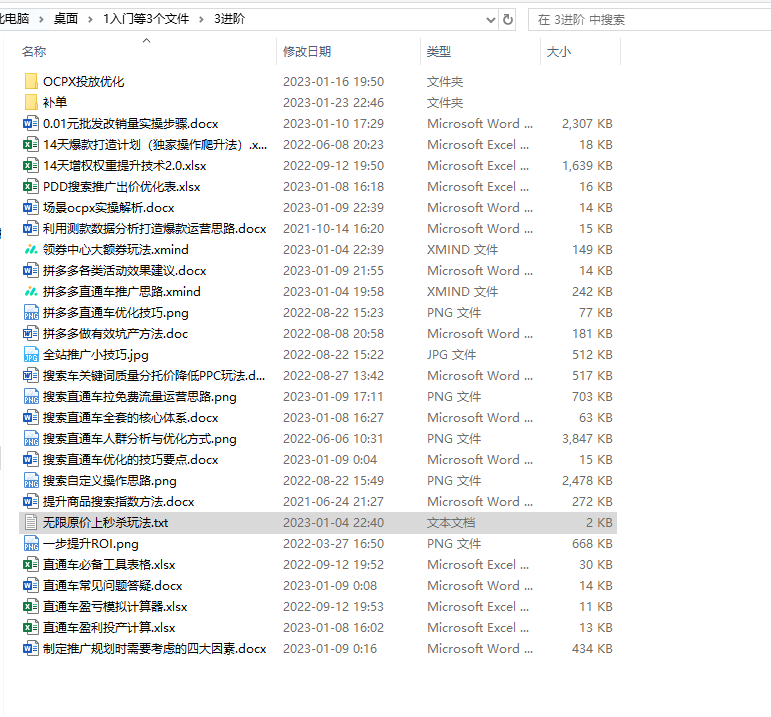
Task: Click the 434 KB size cell
Action: (592, 649)
